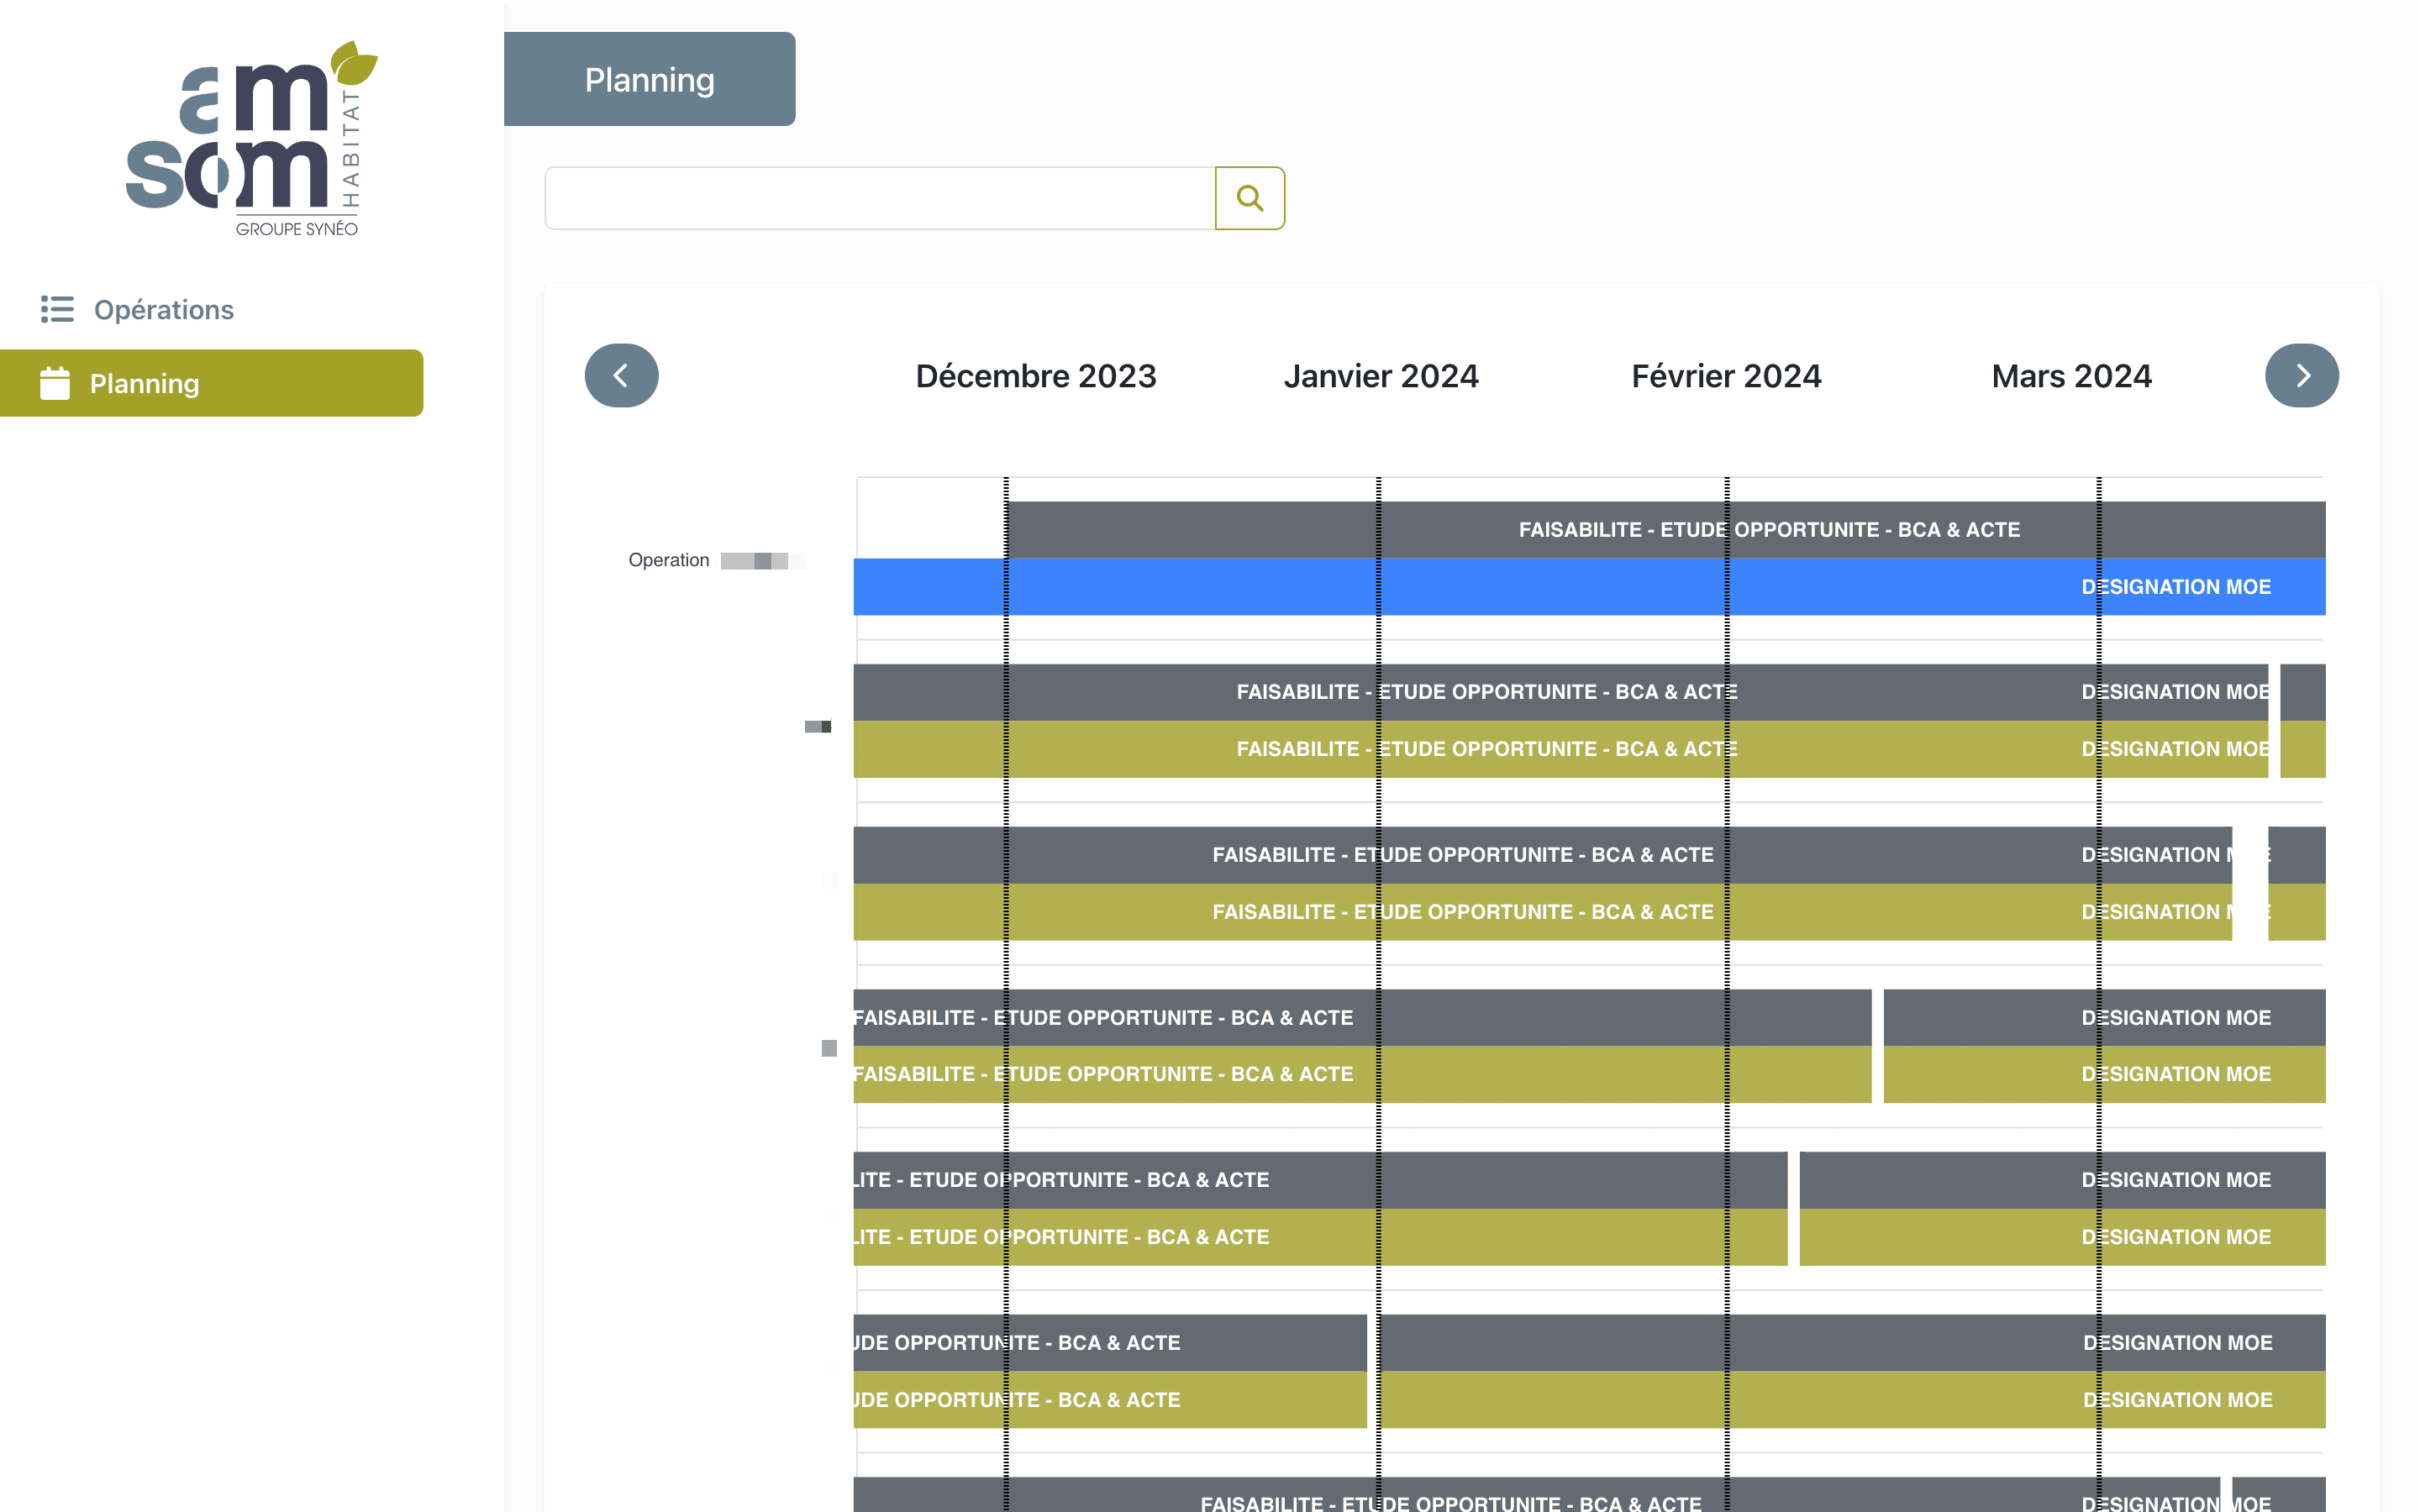Click second row gray FAISABILITE - ETUDE OPPORTUNITE bar
The image size is (2420, 1512).
[1560, 692]
